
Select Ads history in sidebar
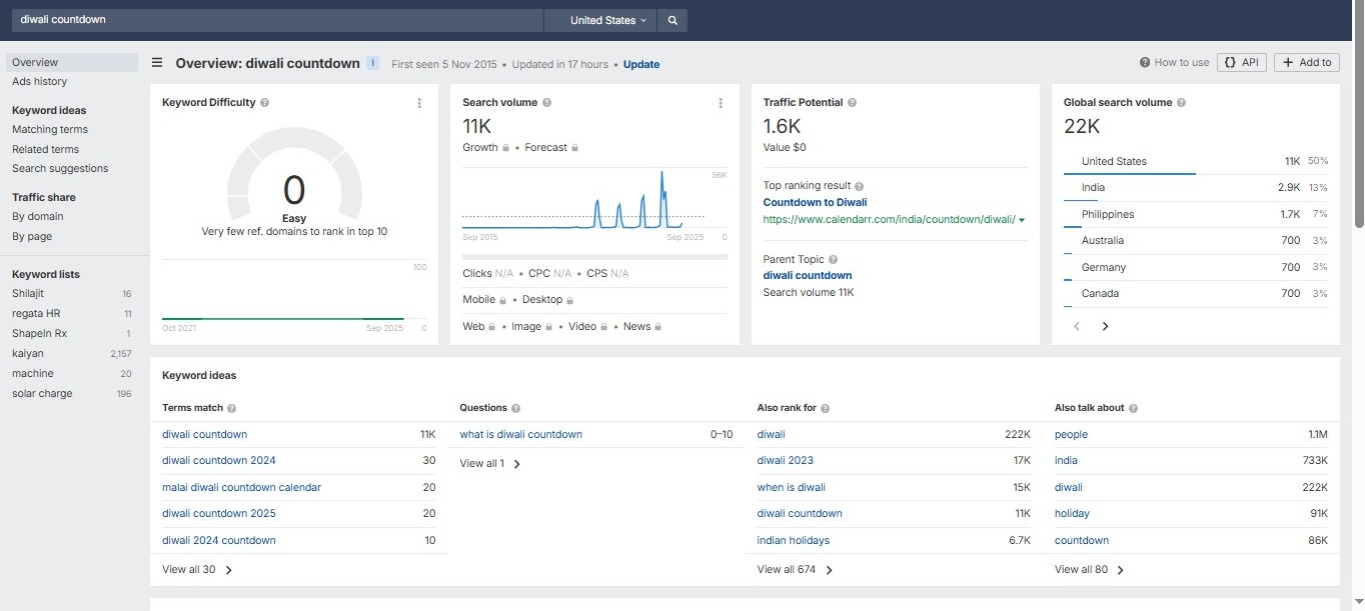pos(40,81)
